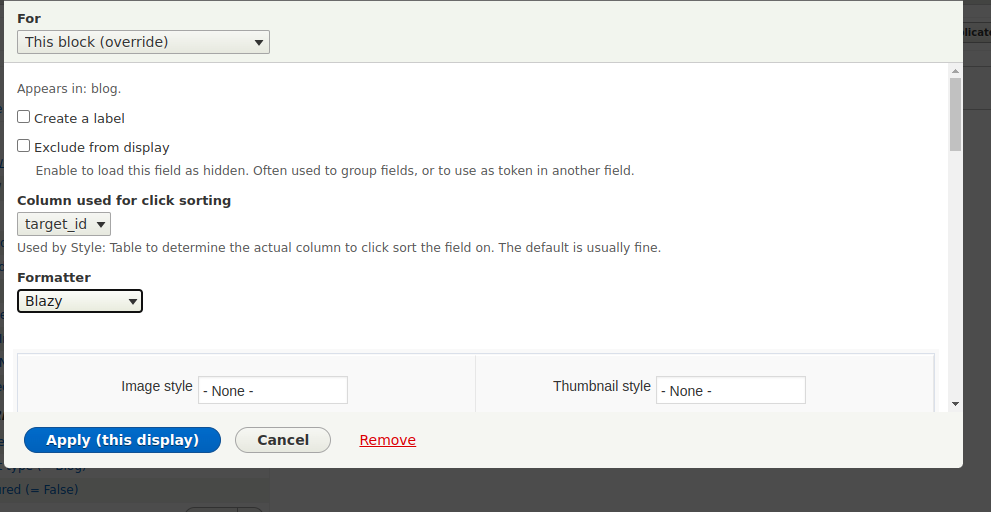The image size is (991, 512).
Task: Click the "Thumbnail style" field label
Action: (x=602, y=386)
